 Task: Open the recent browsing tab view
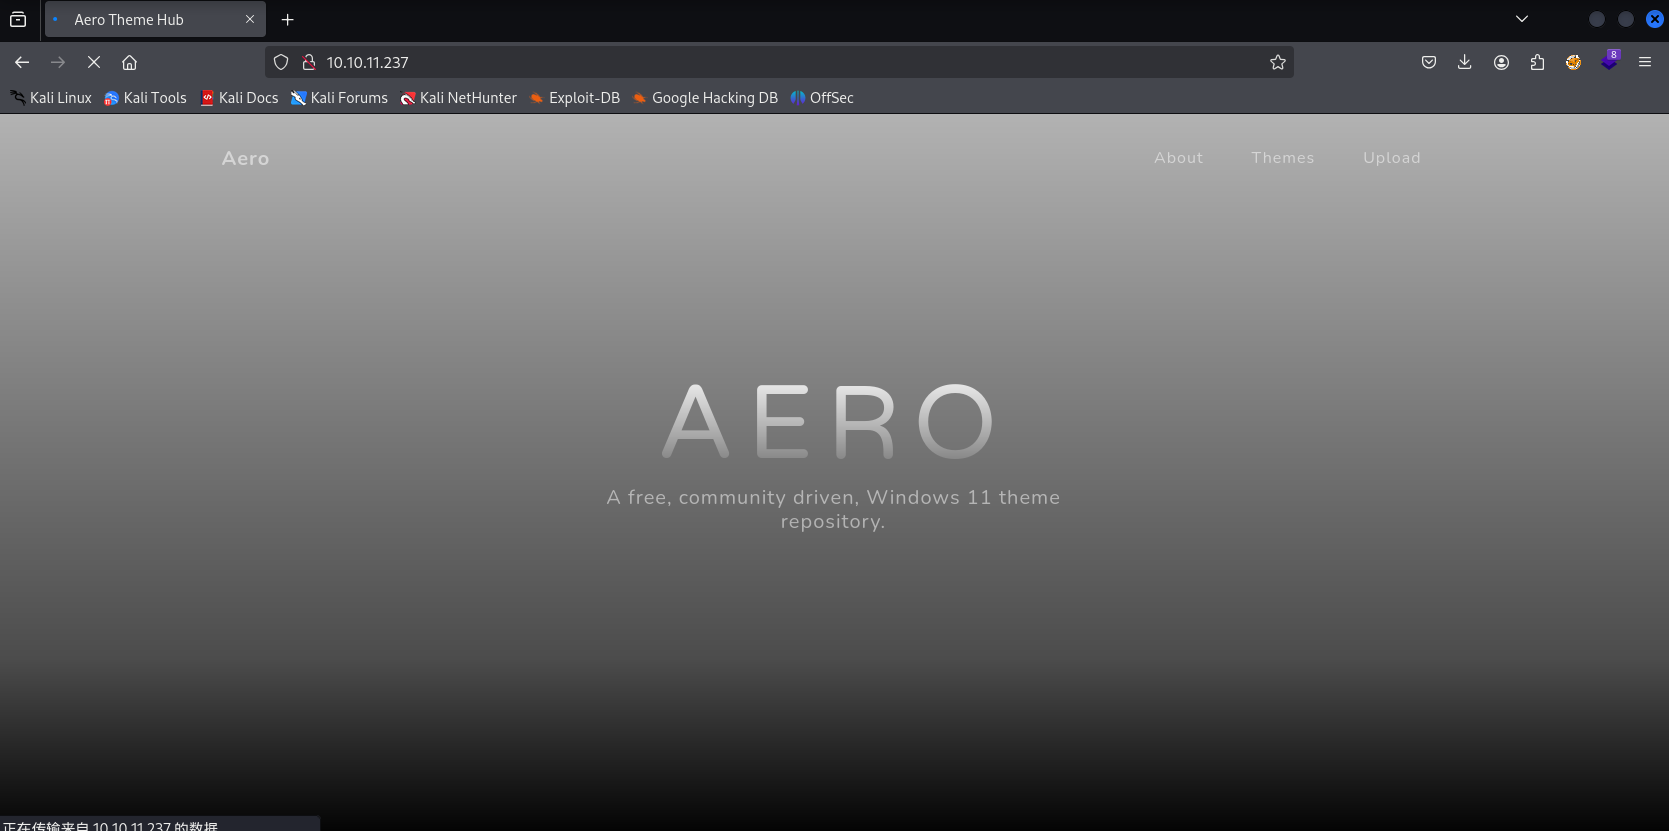pos(18,19)
